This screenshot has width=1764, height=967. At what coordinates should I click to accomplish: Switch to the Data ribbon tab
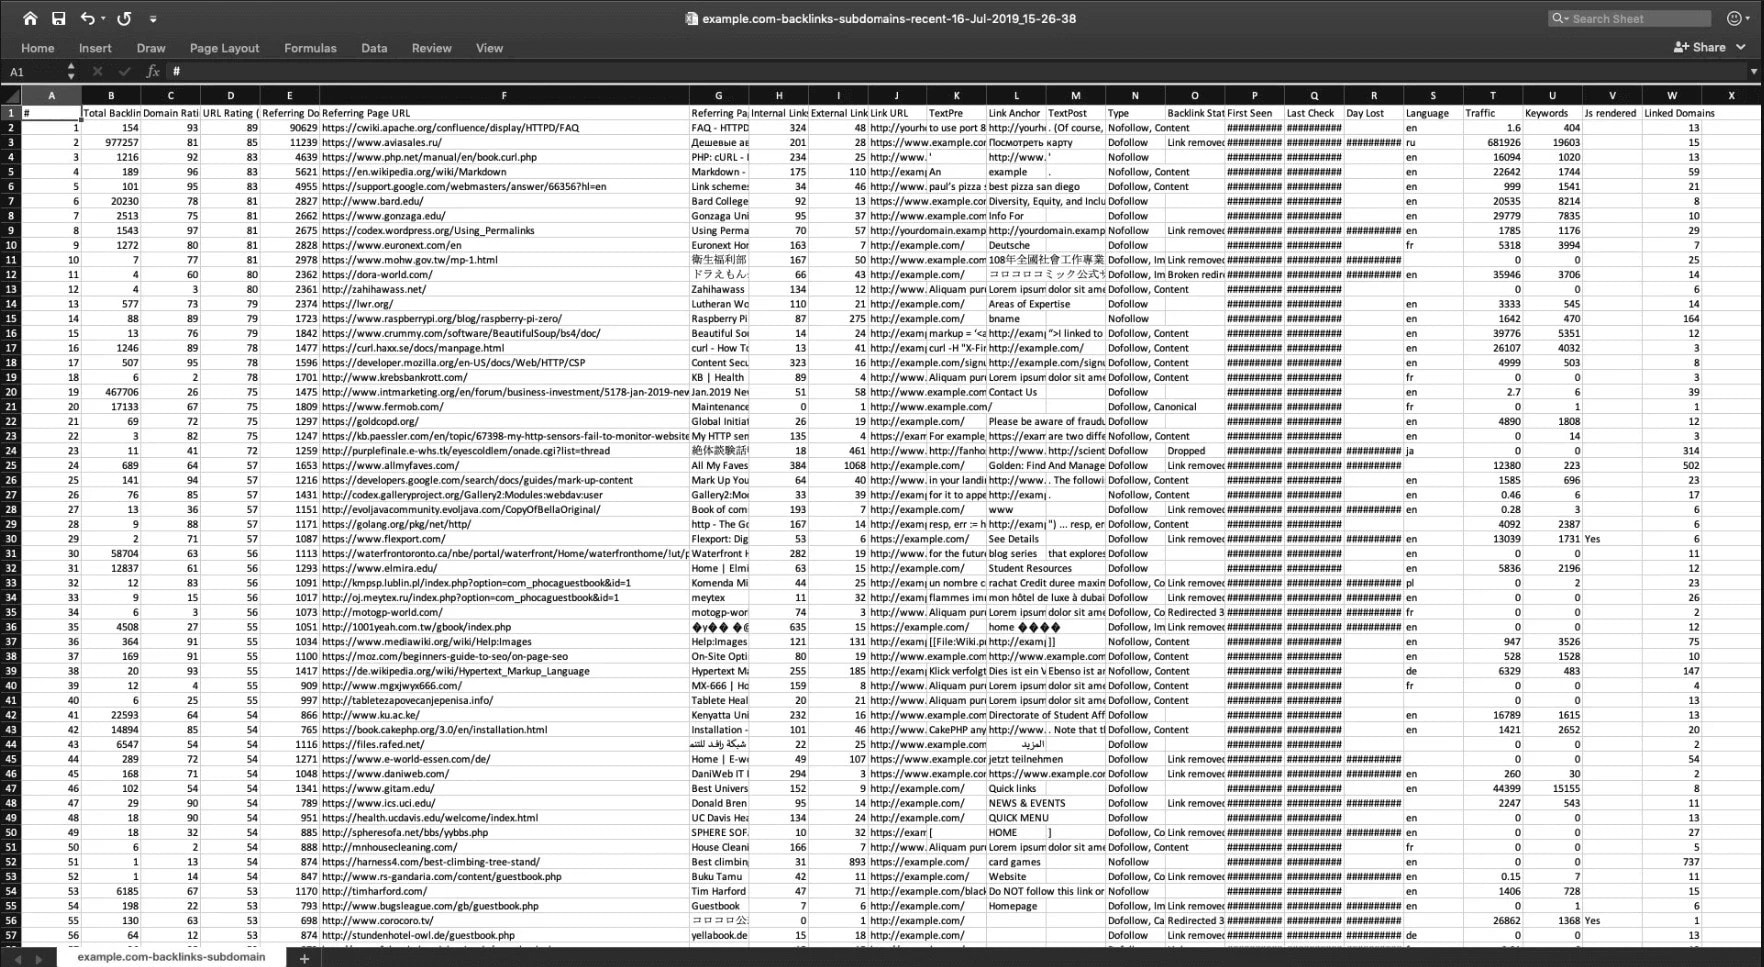click(x=374, y=48)
